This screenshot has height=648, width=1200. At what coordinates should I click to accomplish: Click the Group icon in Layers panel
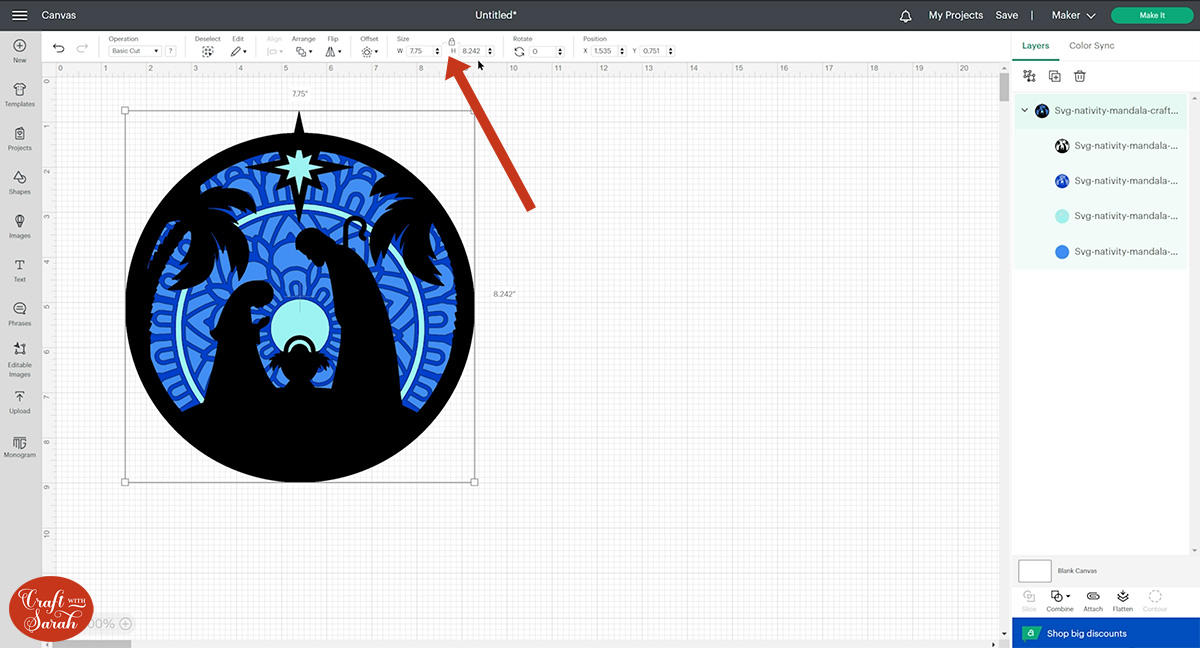(1030, 76)
